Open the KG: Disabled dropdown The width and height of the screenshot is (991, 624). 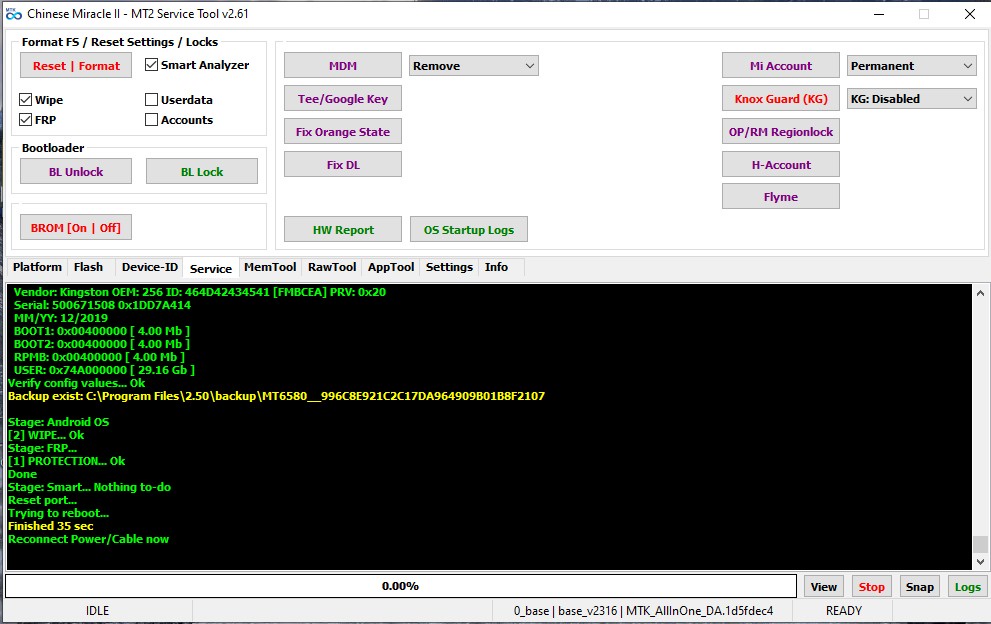(x=911, y=99)
